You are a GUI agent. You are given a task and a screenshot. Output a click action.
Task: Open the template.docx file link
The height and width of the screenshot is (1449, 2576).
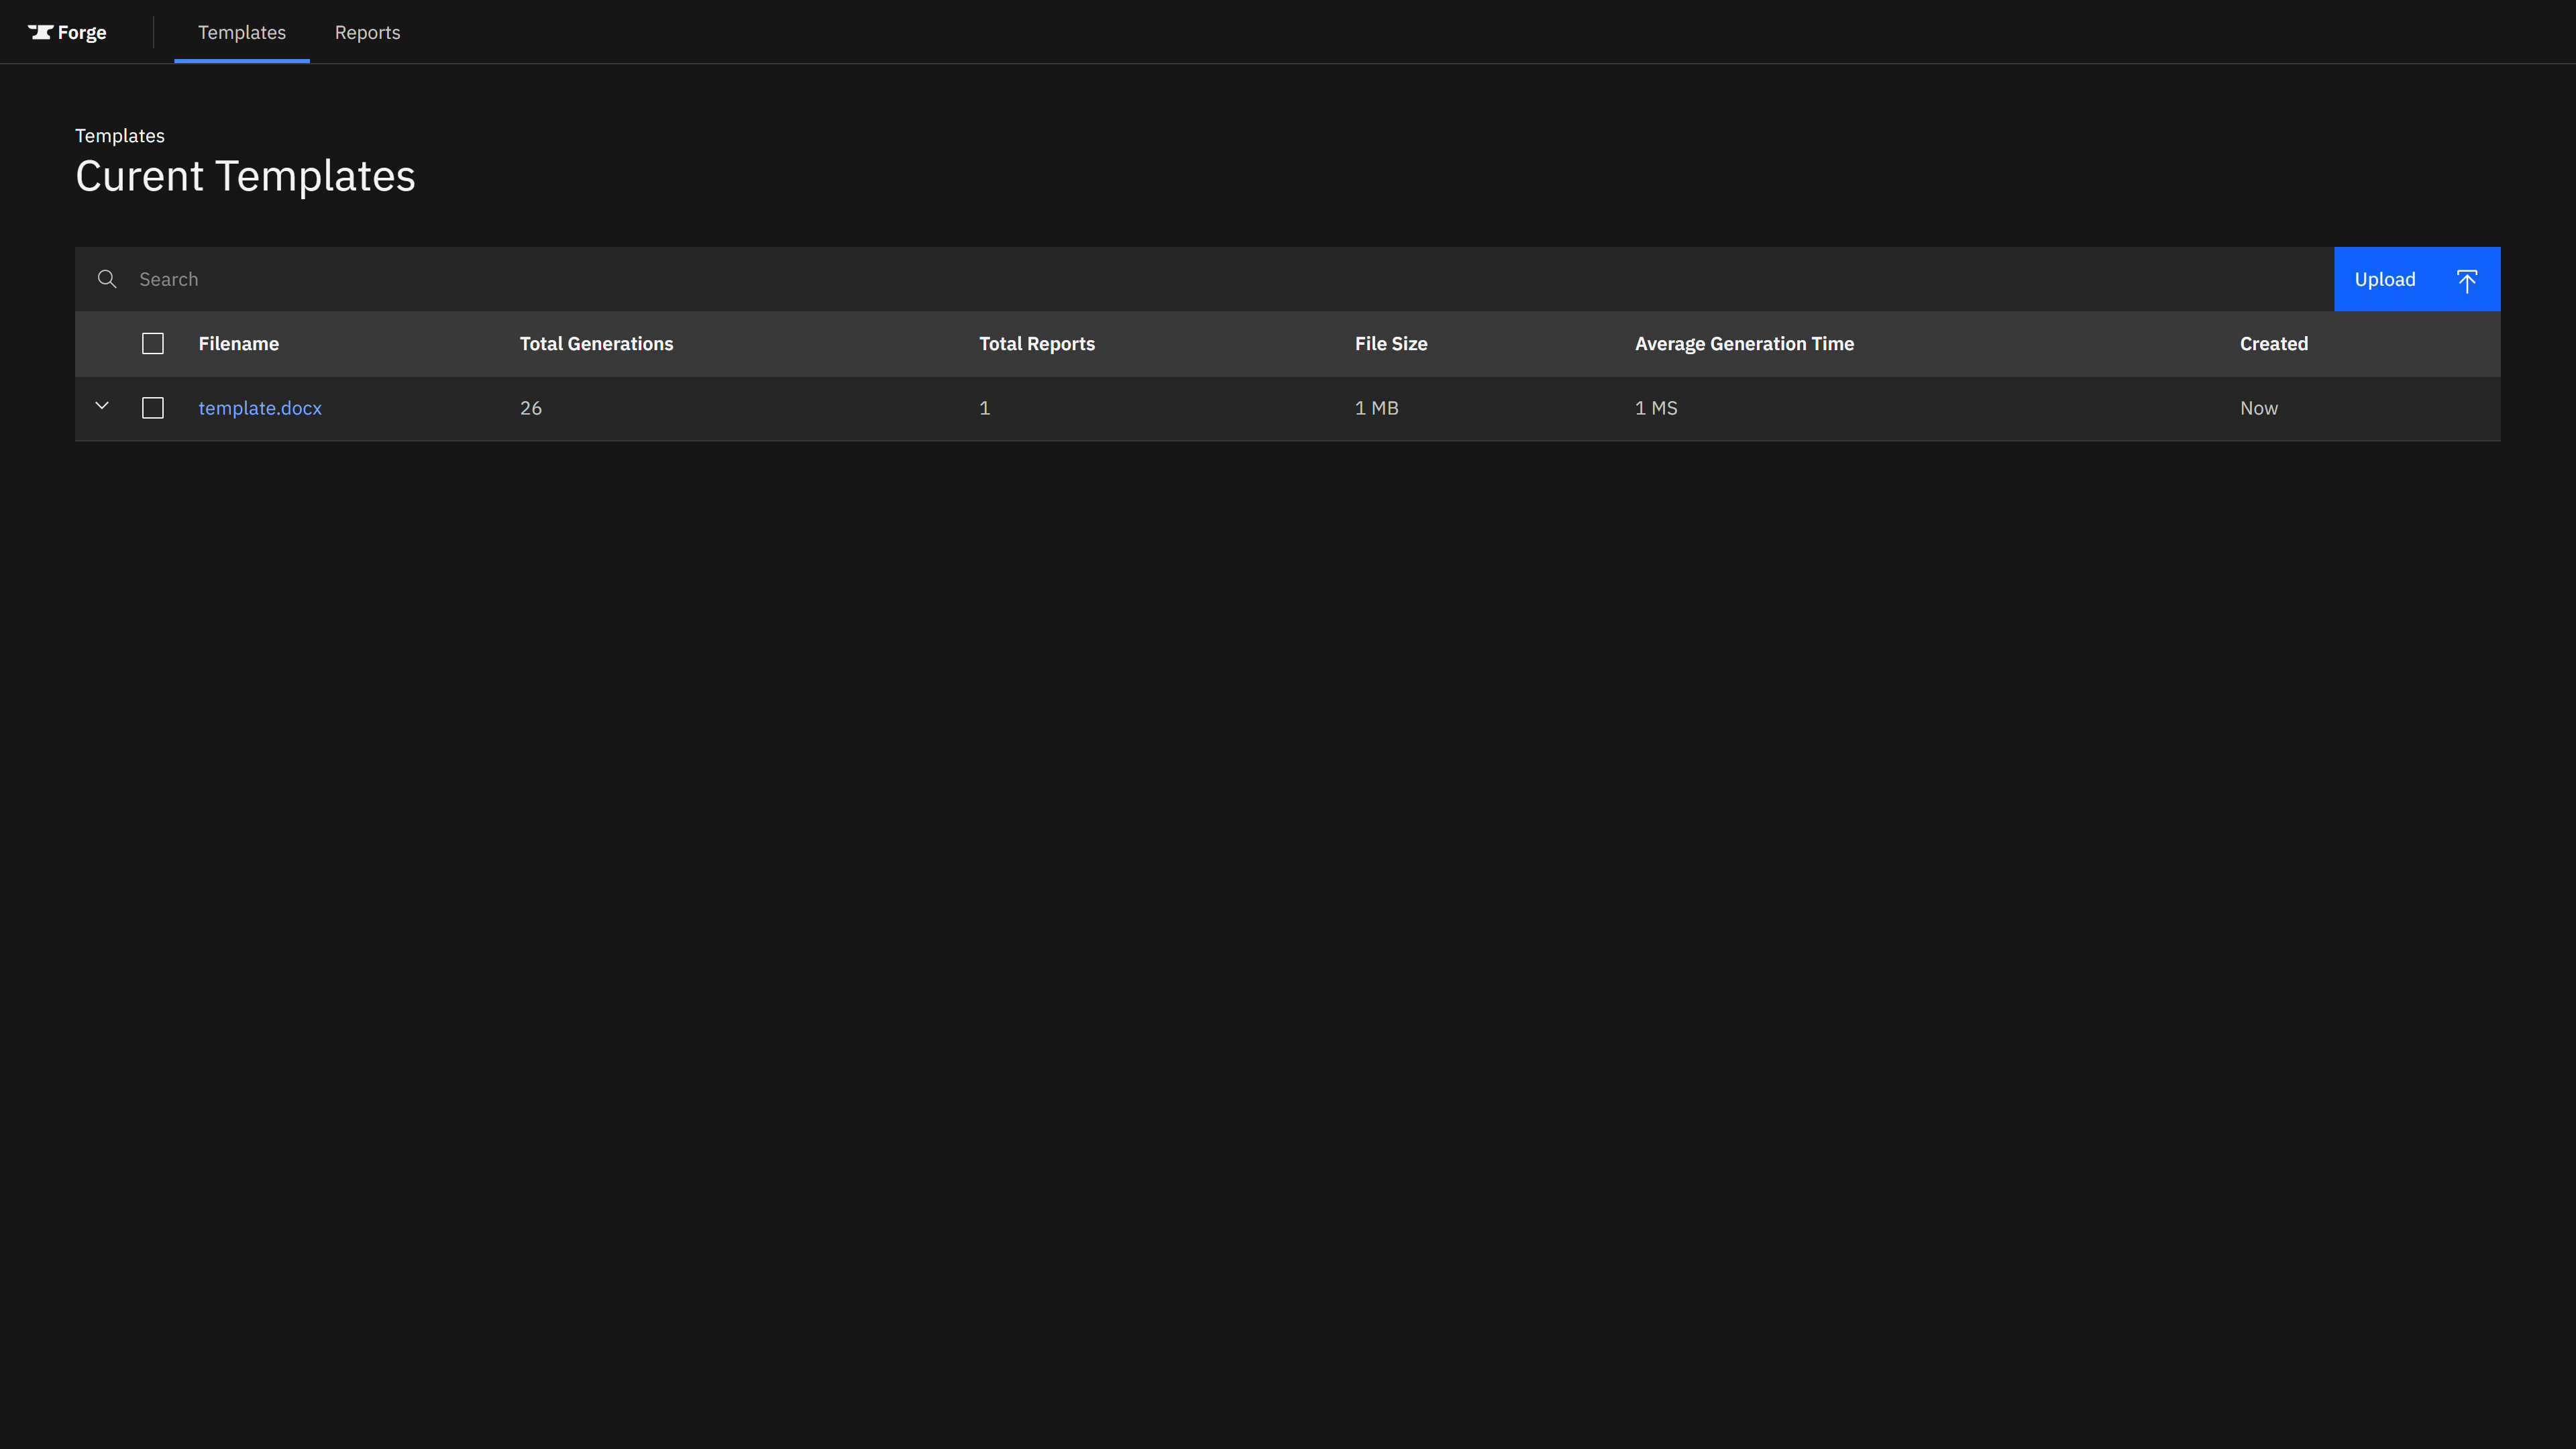click(x=260, y=408)
